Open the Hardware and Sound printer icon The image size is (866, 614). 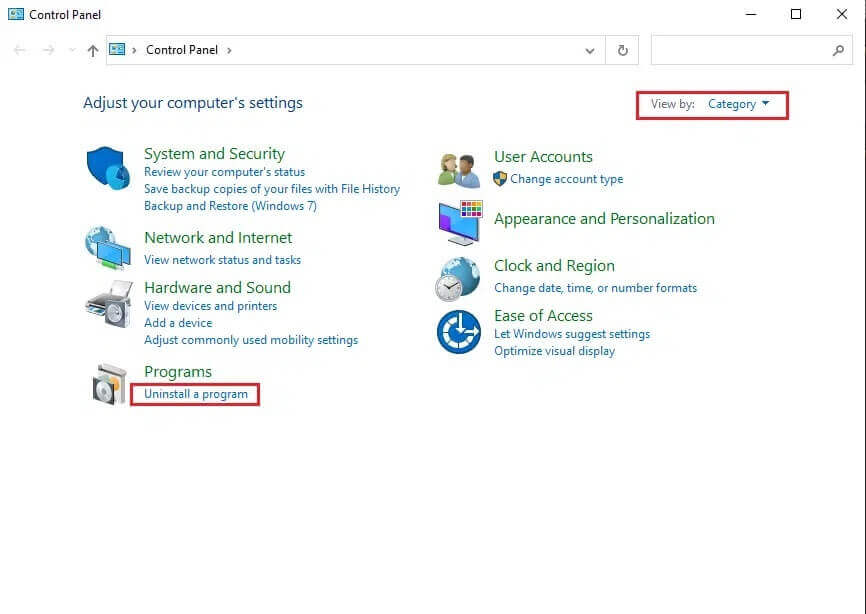coord(109,304)
